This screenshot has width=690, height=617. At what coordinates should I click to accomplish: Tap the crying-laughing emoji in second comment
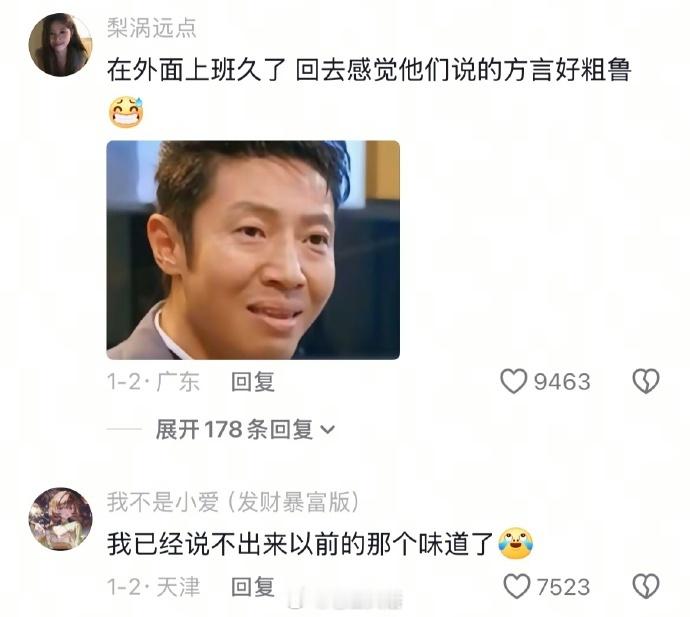(x=515, y=543)
